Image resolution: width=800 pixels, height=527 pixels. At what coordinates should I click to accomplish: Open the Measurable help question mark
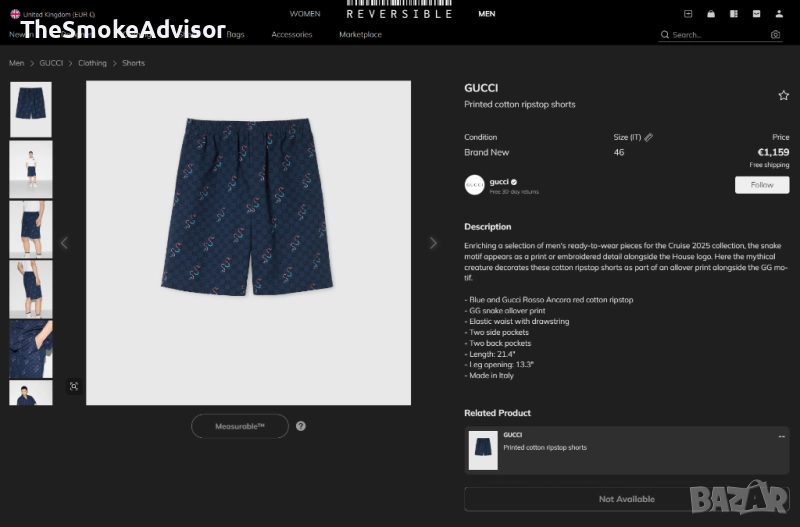pos(301,426)
